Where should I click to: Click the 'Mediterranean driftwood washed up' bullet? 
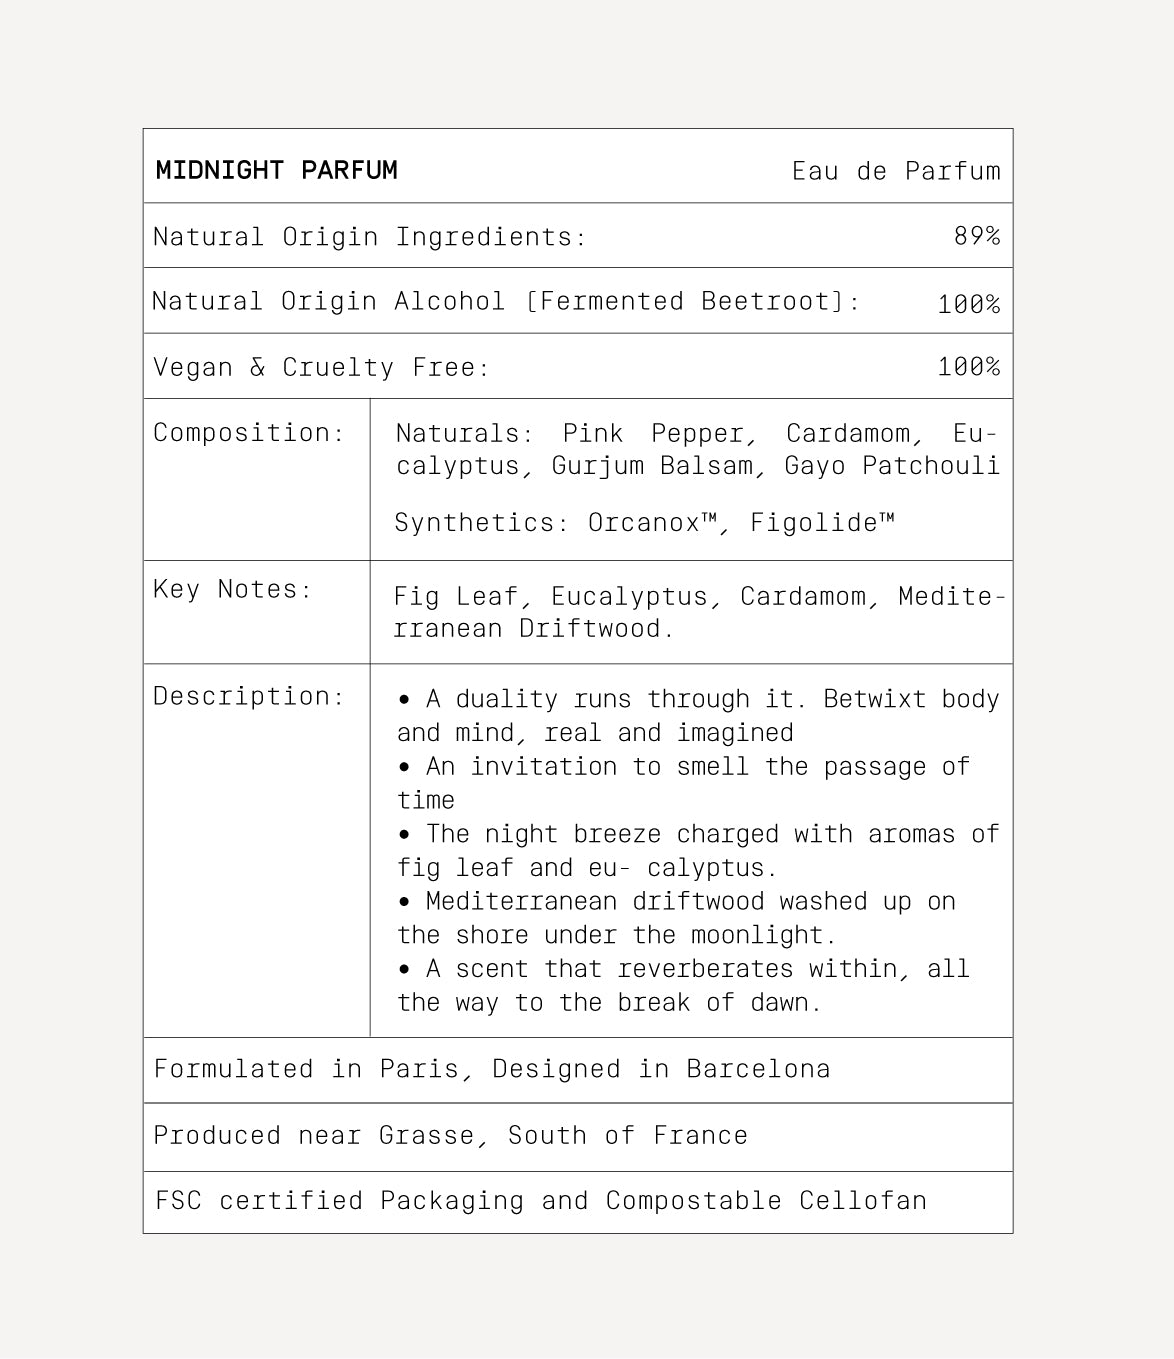coord(676,918)
